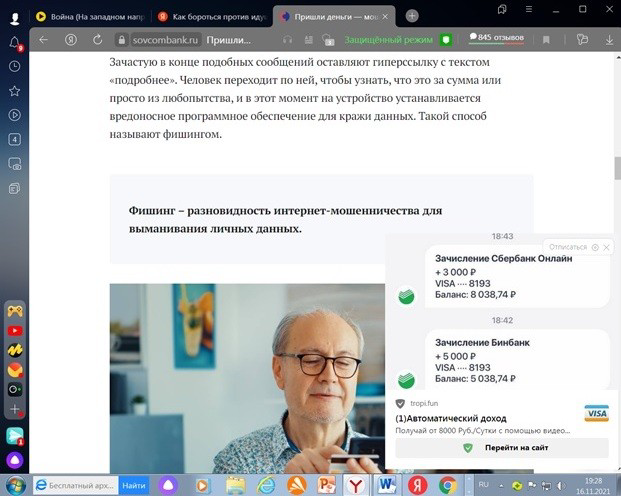Add an app with sidebar plus button
The height and width of the screenshot is (496, 621).
pos(15,410)
